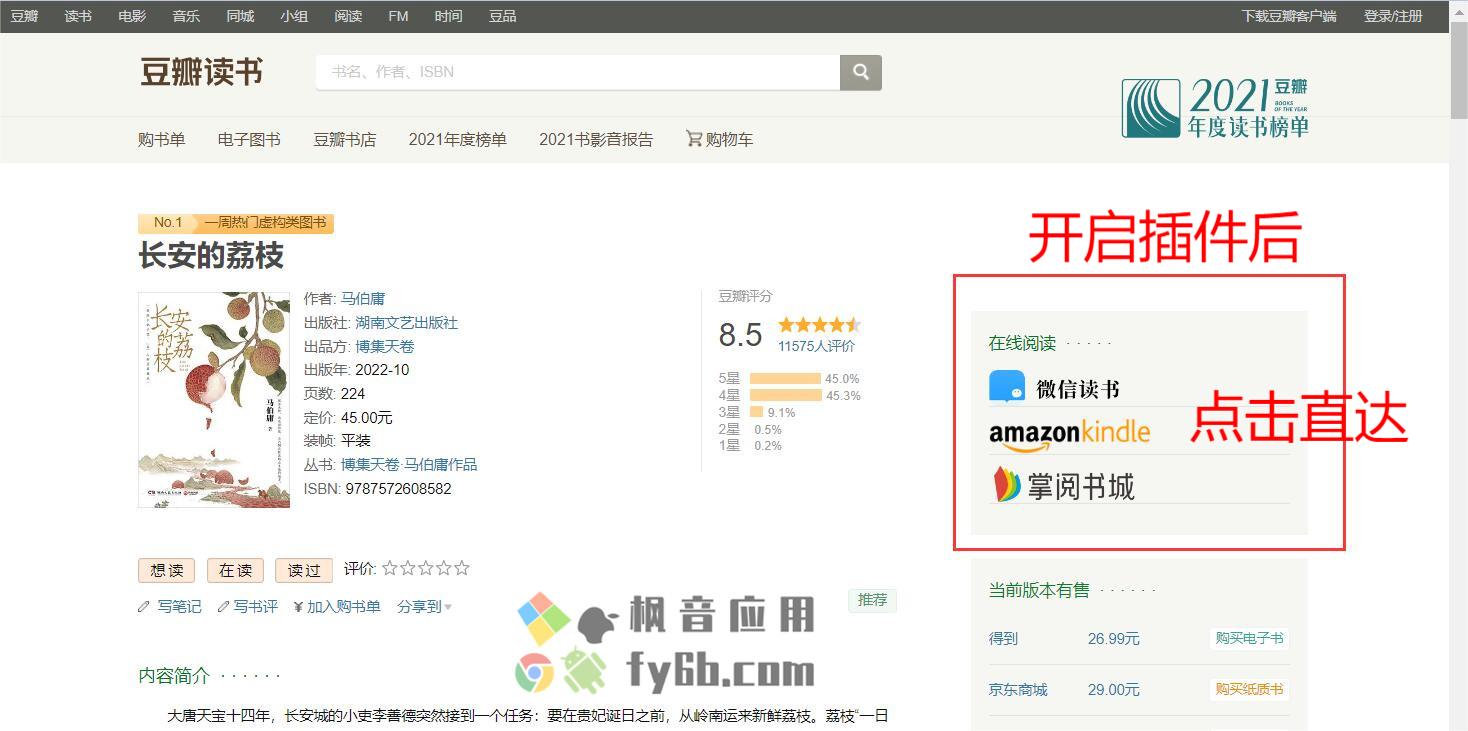Click the 5星 rating bar
The image size is (1468, 731).
tap(785, 378)
